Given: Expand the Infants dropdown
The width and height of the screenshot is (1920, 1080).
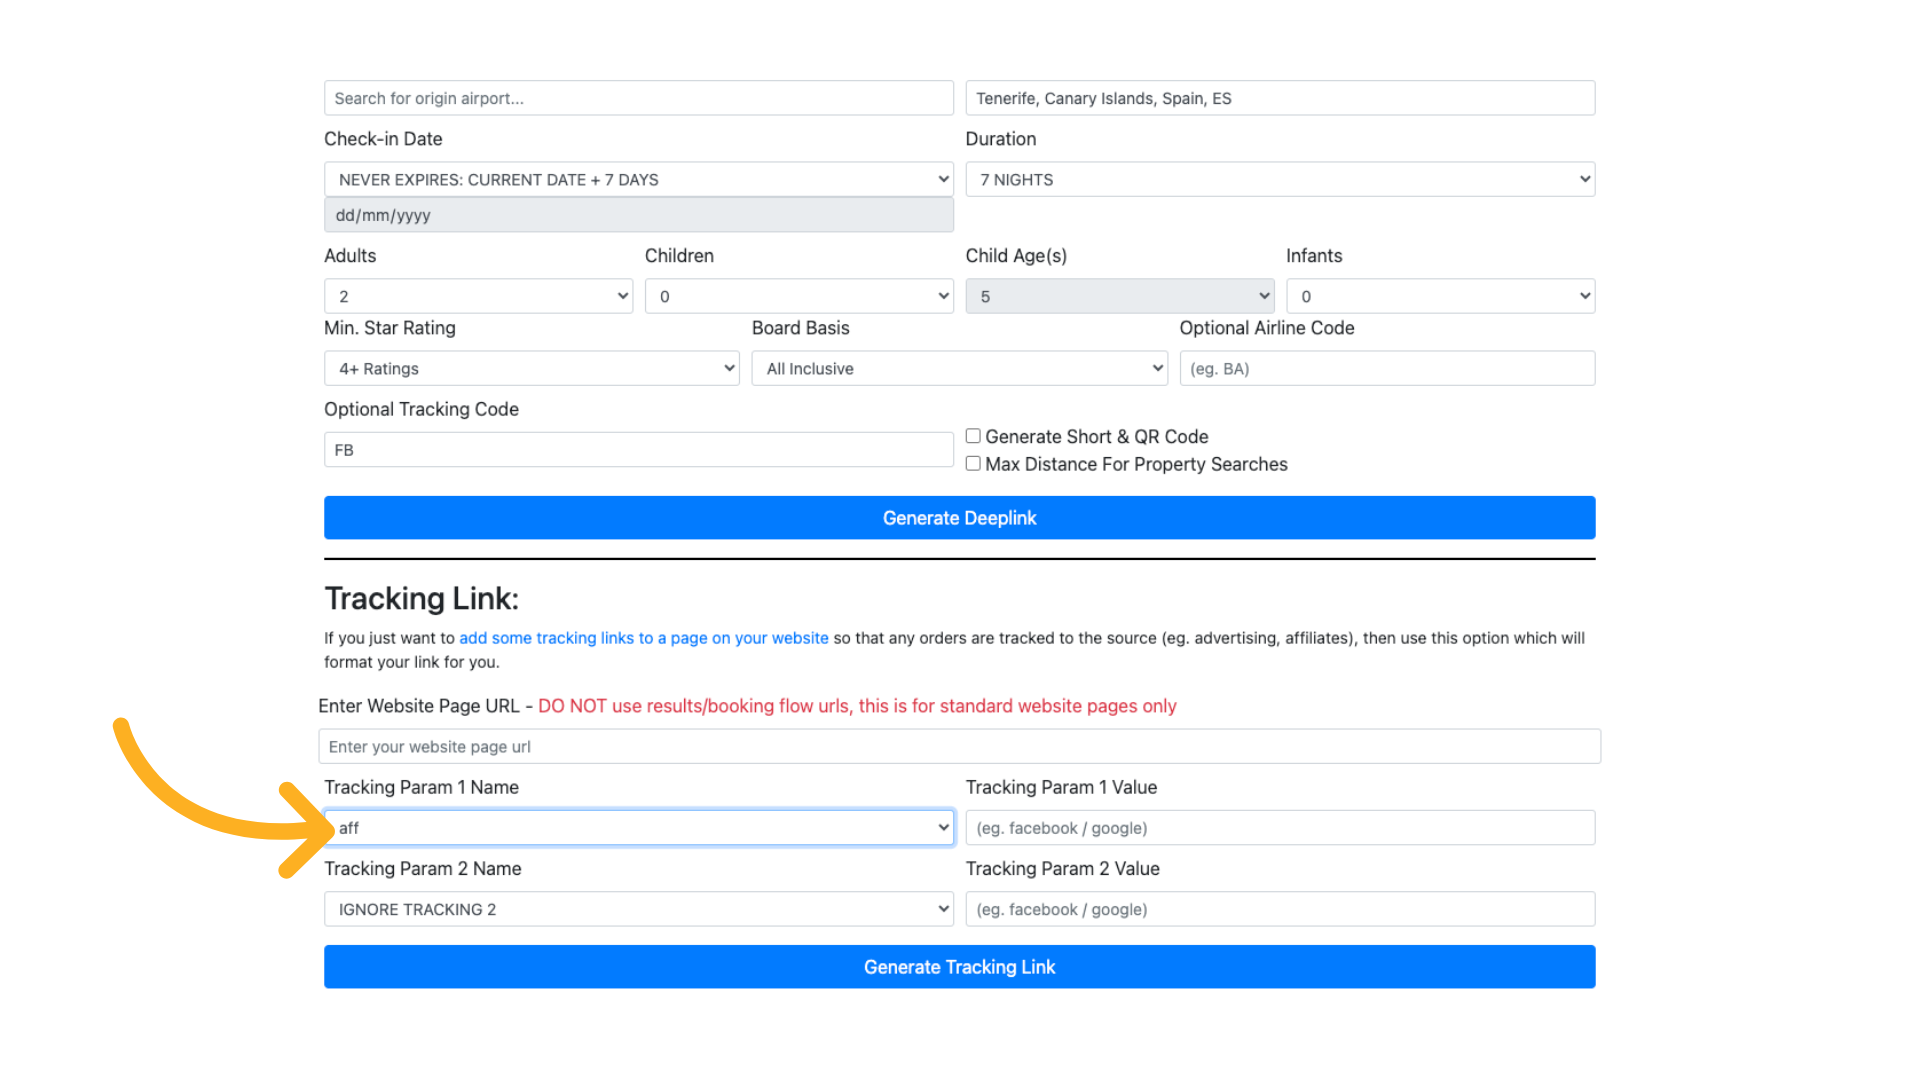Looking at the screenshot, I should coord(1439,296).
